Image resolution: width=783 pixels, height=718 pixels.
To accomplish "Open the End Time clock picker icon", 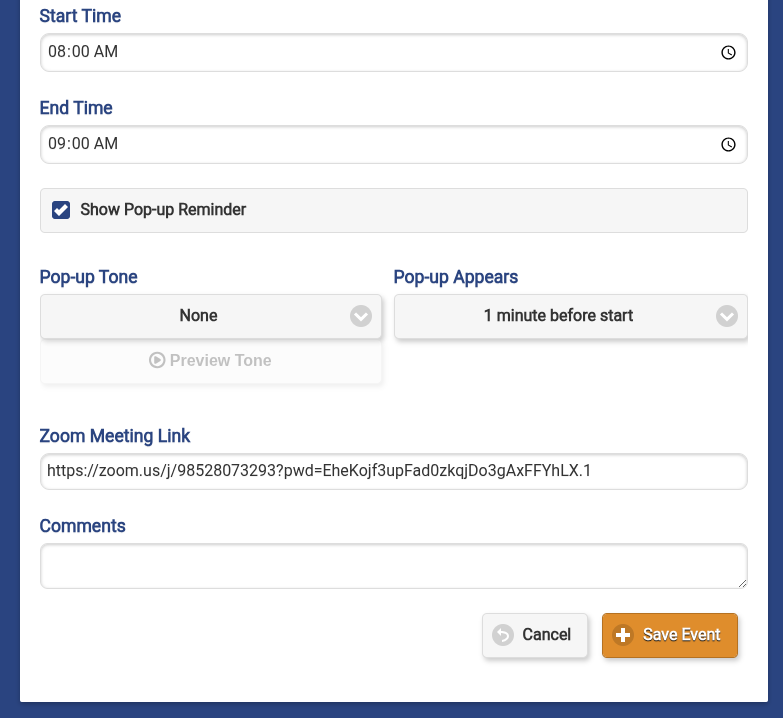I will [728, 144].
